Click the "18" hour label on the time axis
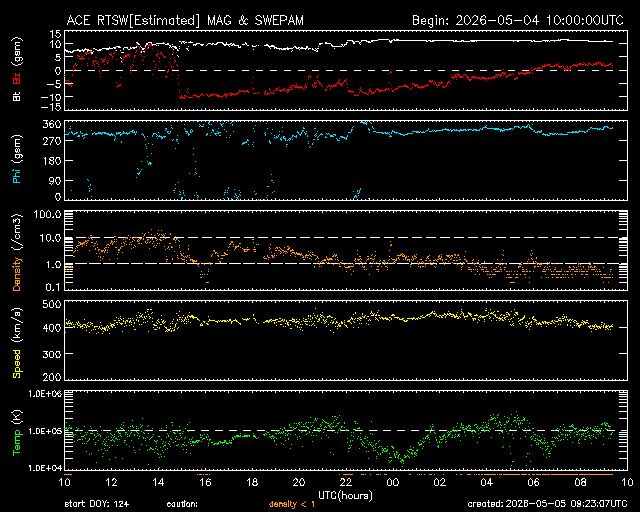Screen dimensions: 640x512 pyautogui.click(x=252, y=483)
